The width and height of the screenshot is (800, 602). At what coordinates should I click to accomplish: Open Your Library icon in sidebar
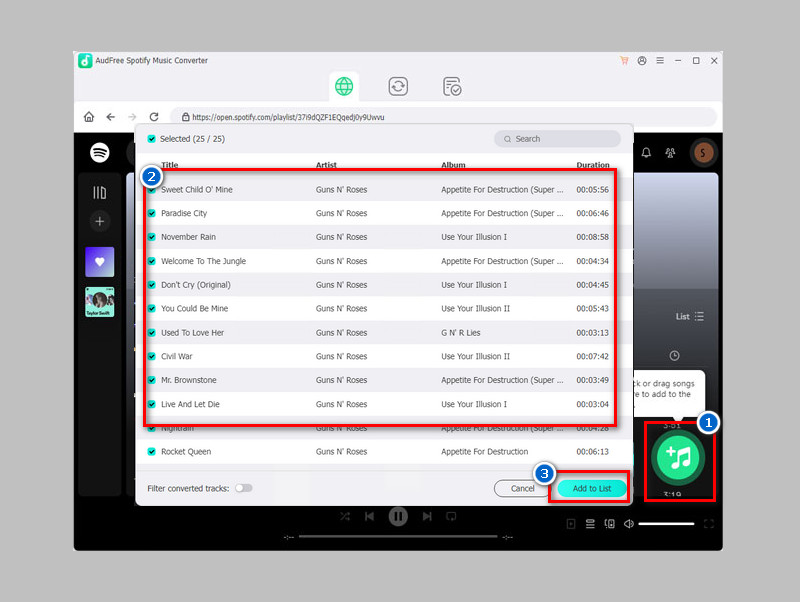(99, 192)
